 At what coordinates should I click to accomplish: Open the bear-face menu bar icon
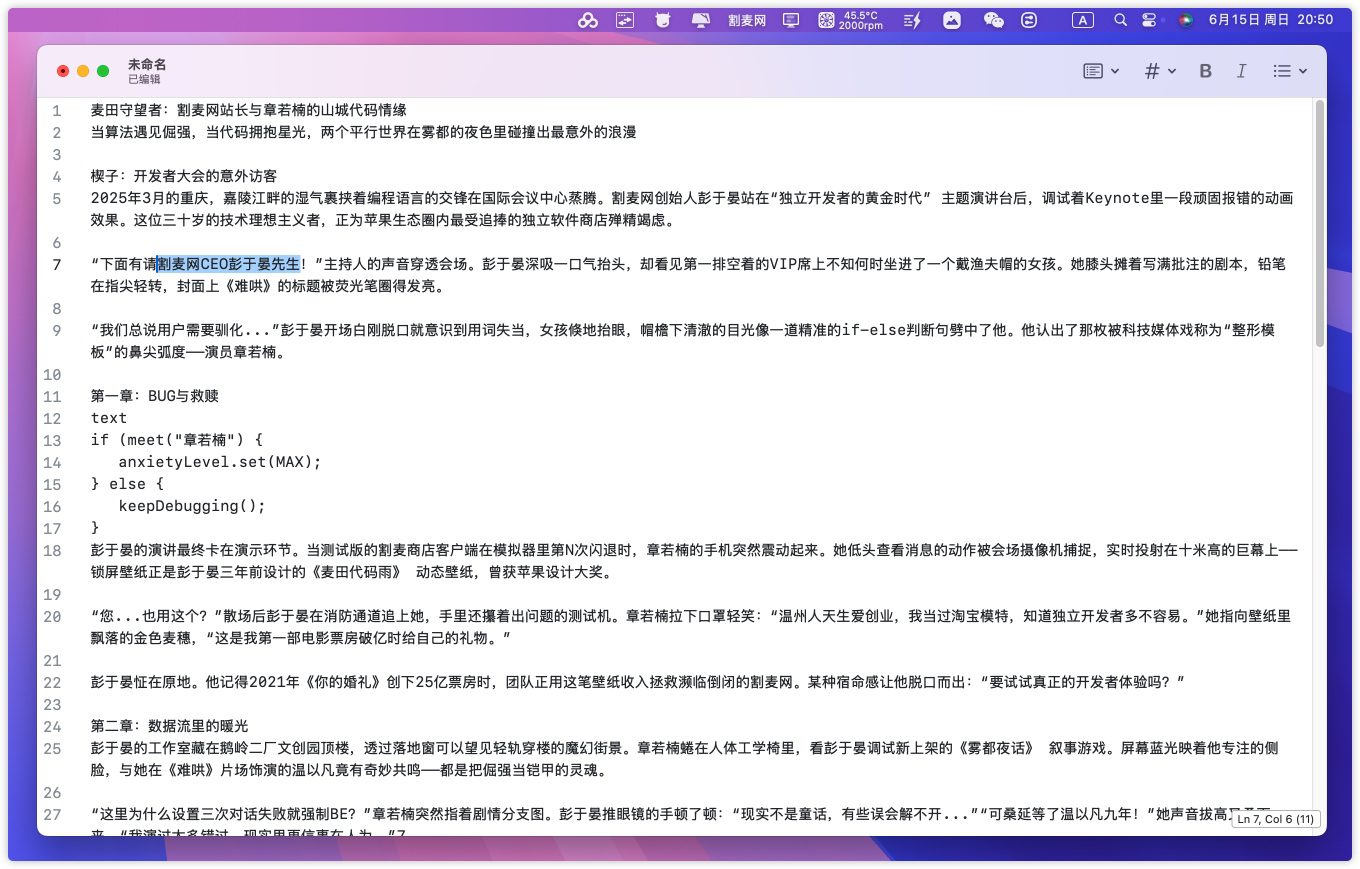point(662,19)
